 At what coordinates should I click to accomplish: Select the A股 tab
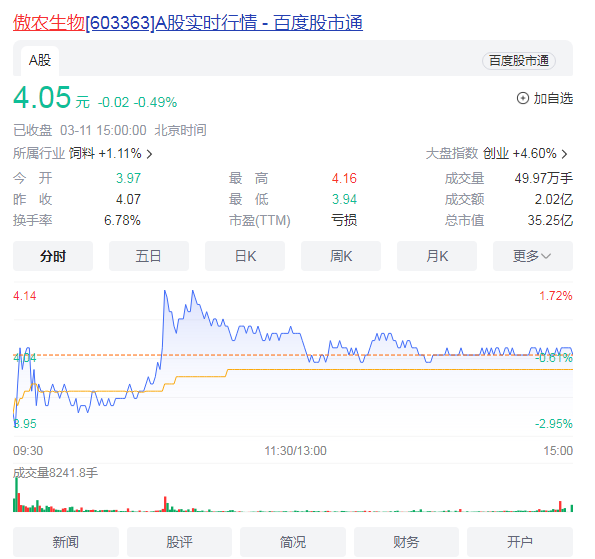coord(40,61)
